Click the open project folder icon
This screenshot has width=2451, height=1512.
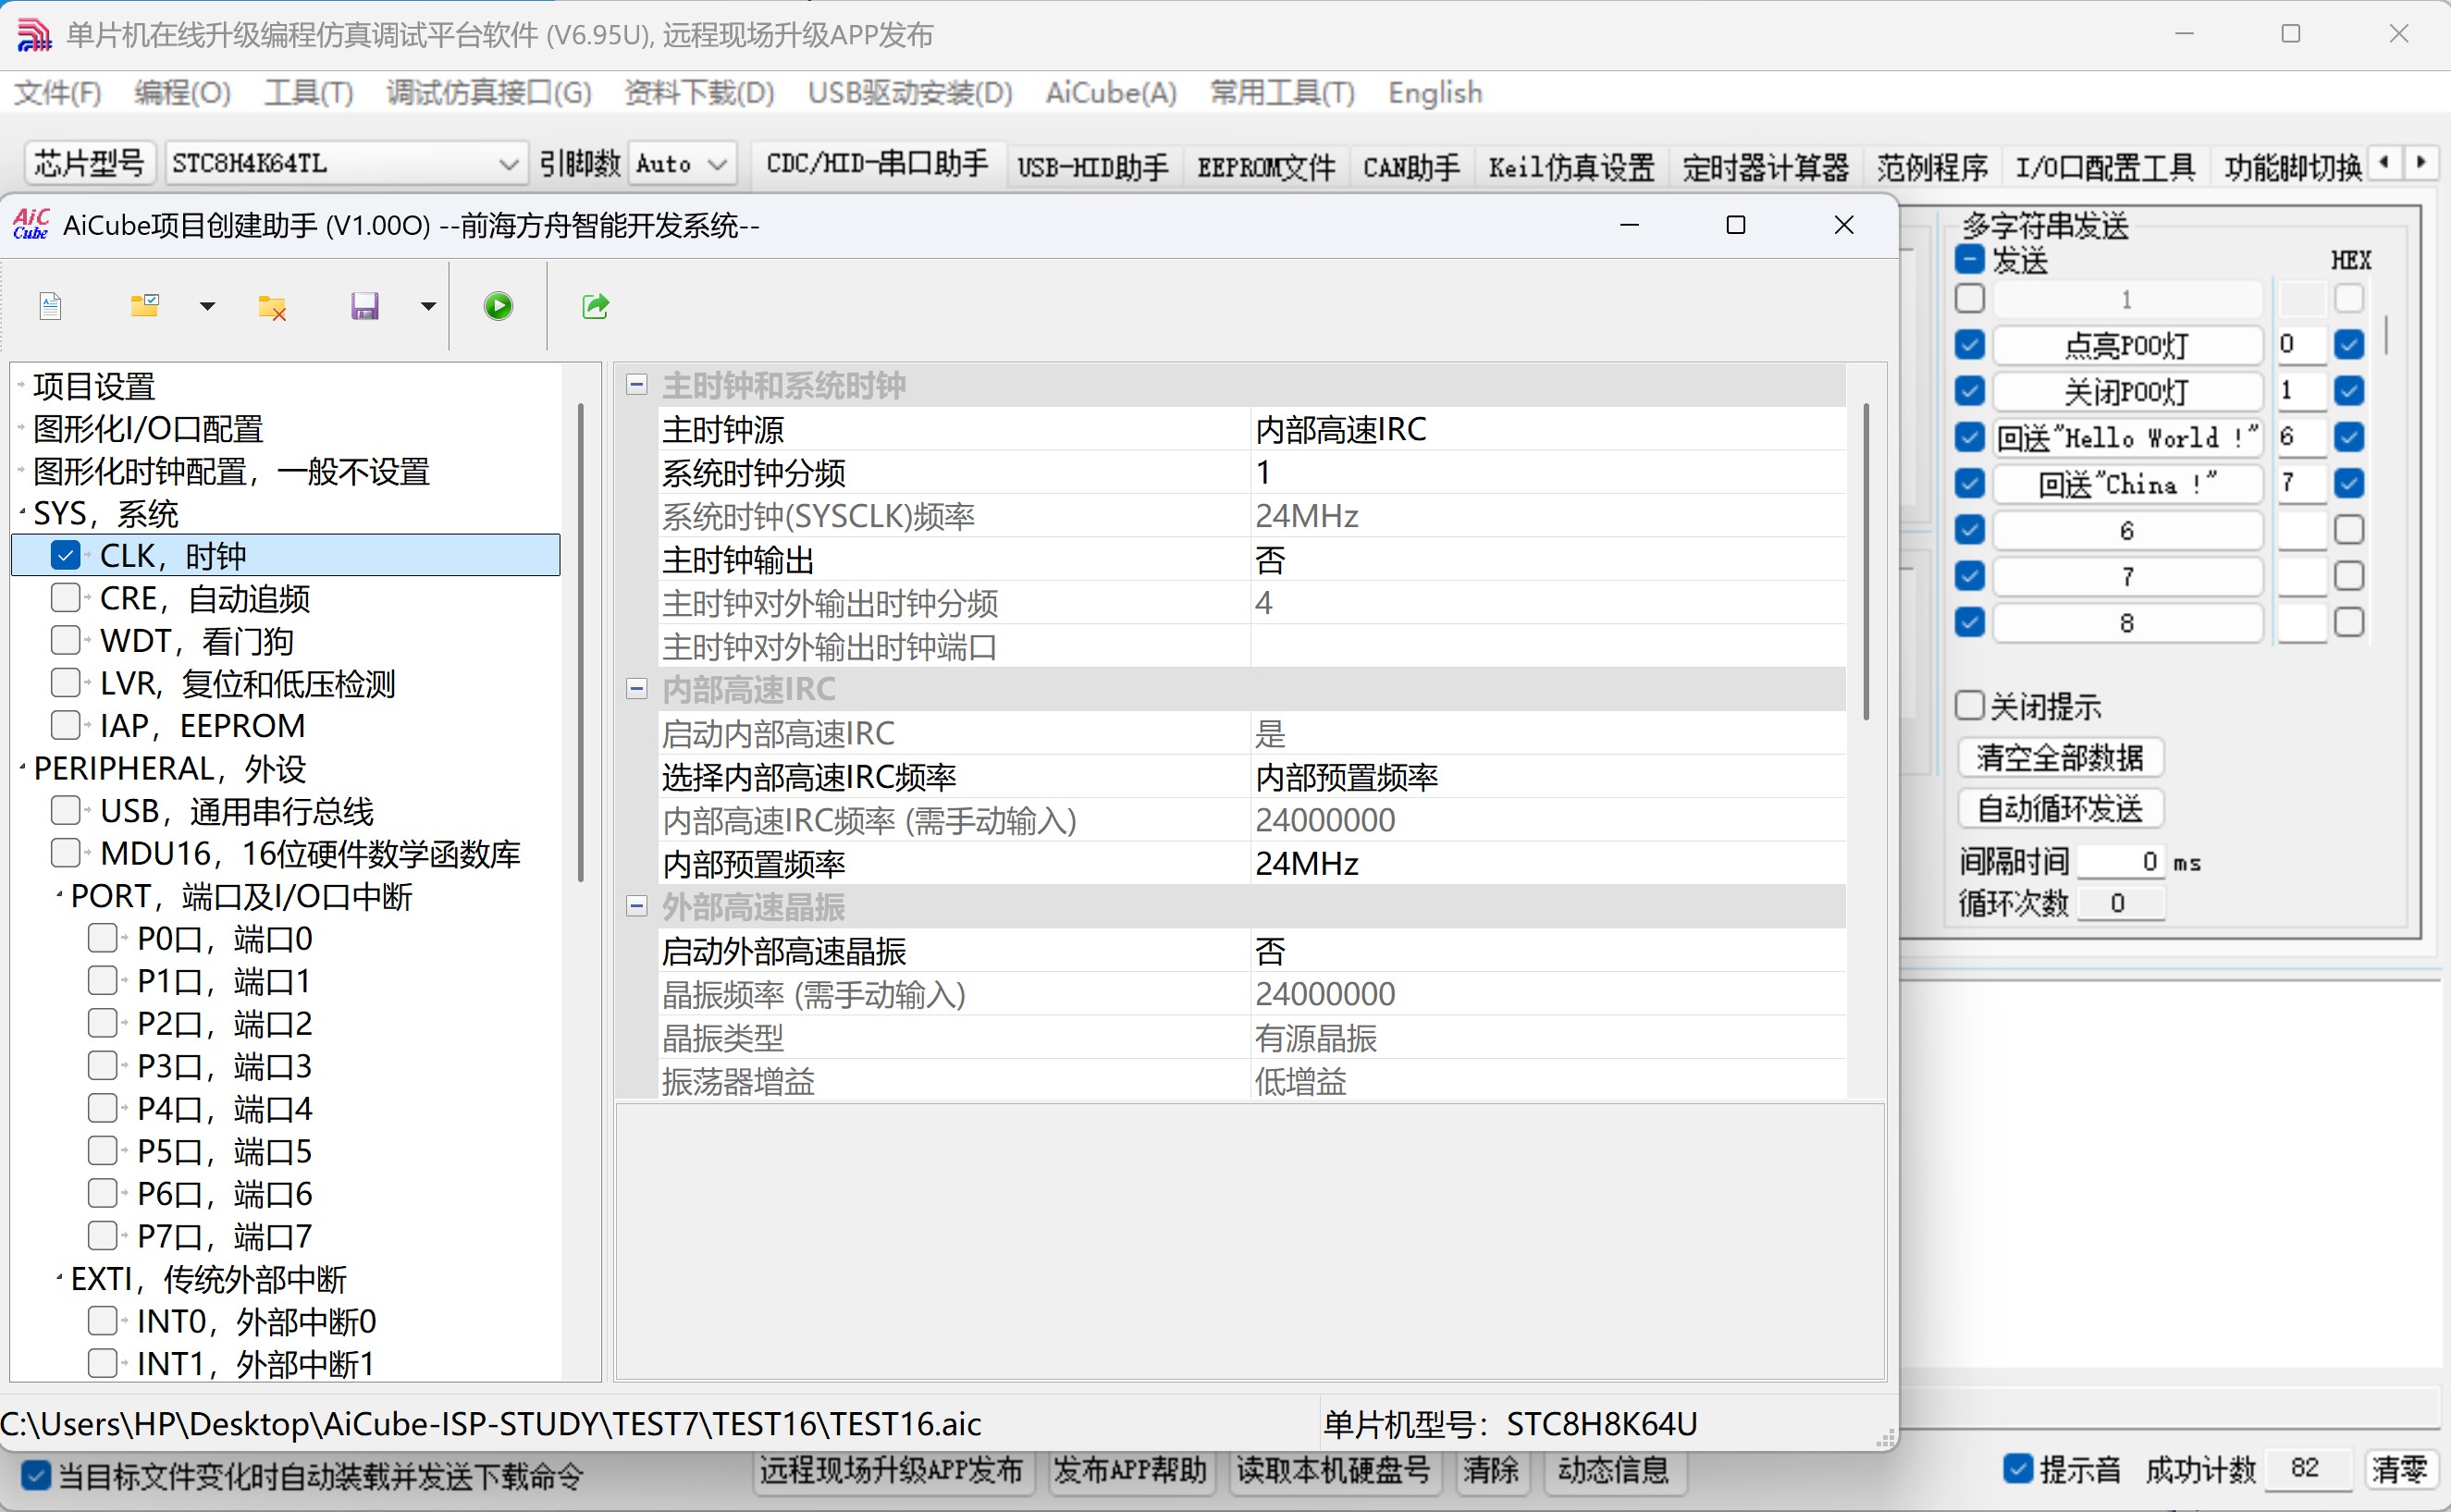[145, 306]
